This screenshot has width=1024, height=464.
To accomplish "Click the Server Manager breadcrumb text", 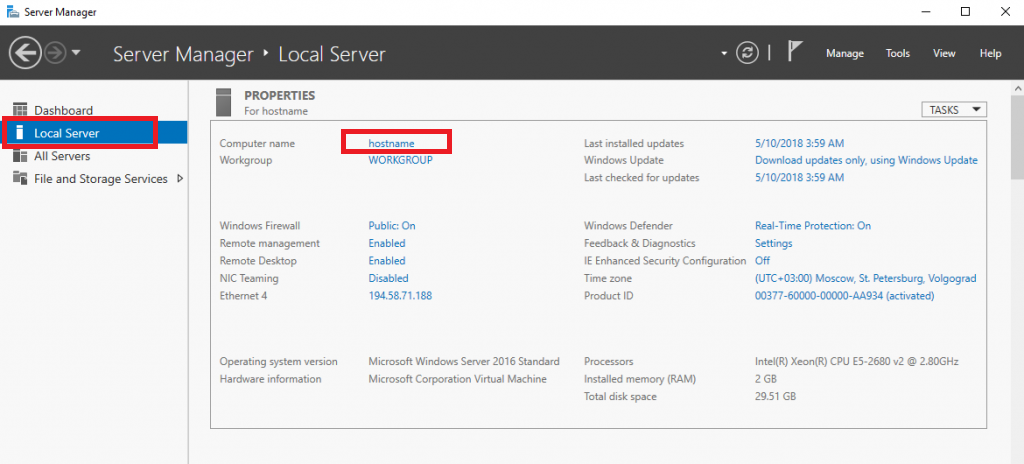I will point(183,54).
